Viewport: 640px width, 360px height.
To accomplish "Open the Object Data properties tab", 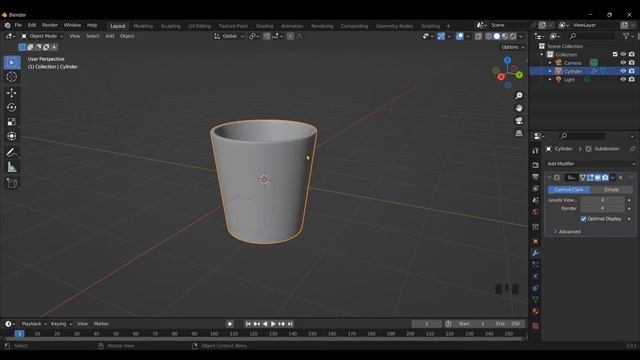I will 536,300.
